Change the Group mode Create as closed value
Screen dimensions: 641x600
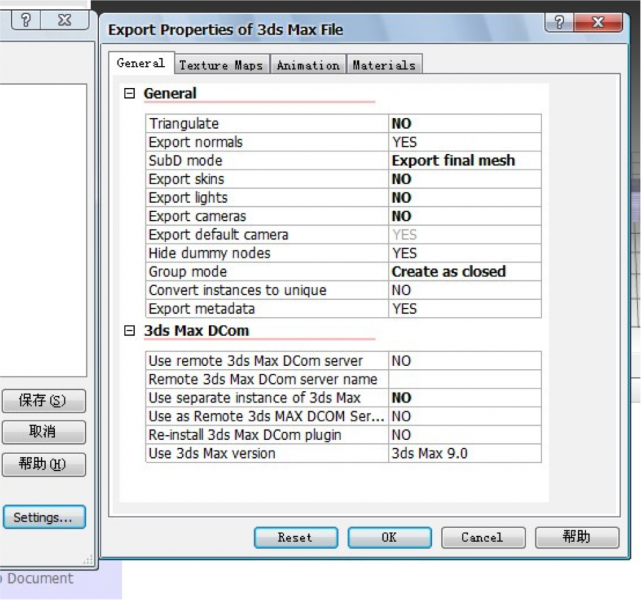(x=465, y=272)
